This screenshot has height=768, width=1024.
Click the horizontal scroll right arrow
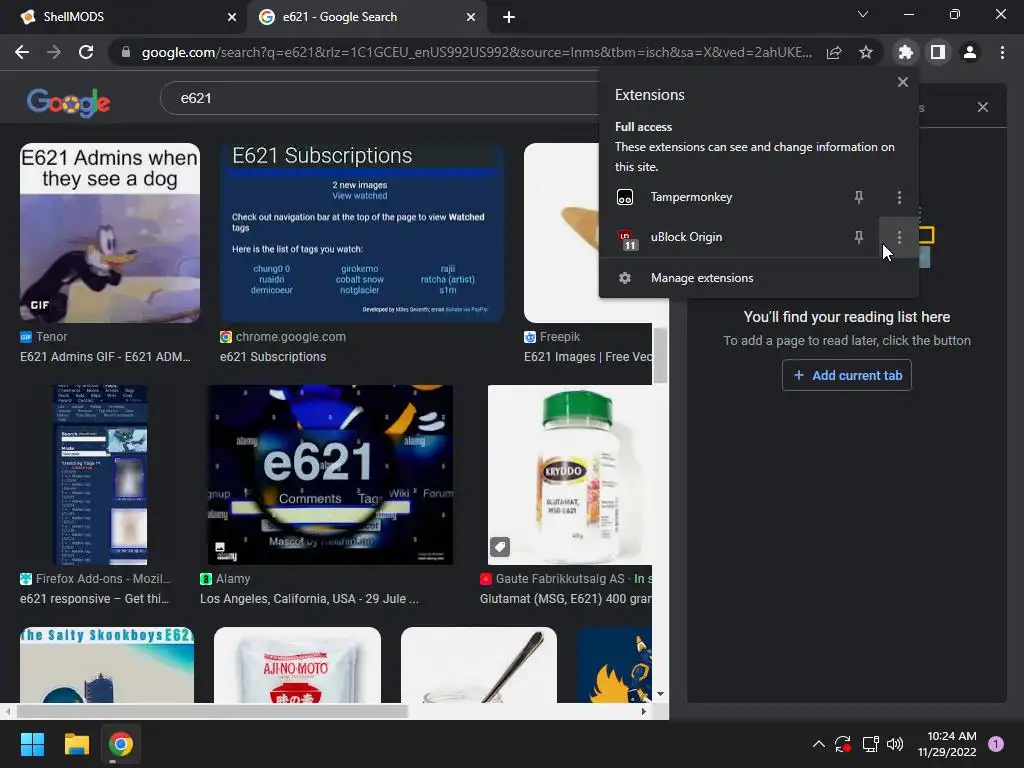644,712
